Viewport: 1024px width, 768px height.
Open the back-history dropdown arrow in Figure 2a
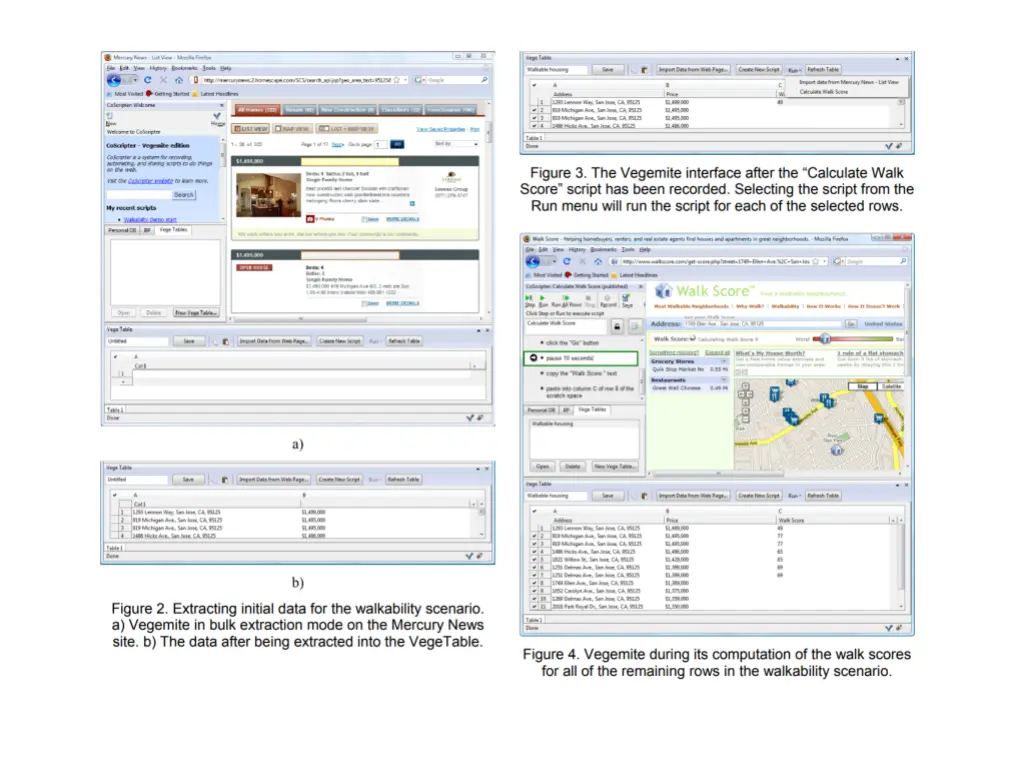[x=135, y=80]
